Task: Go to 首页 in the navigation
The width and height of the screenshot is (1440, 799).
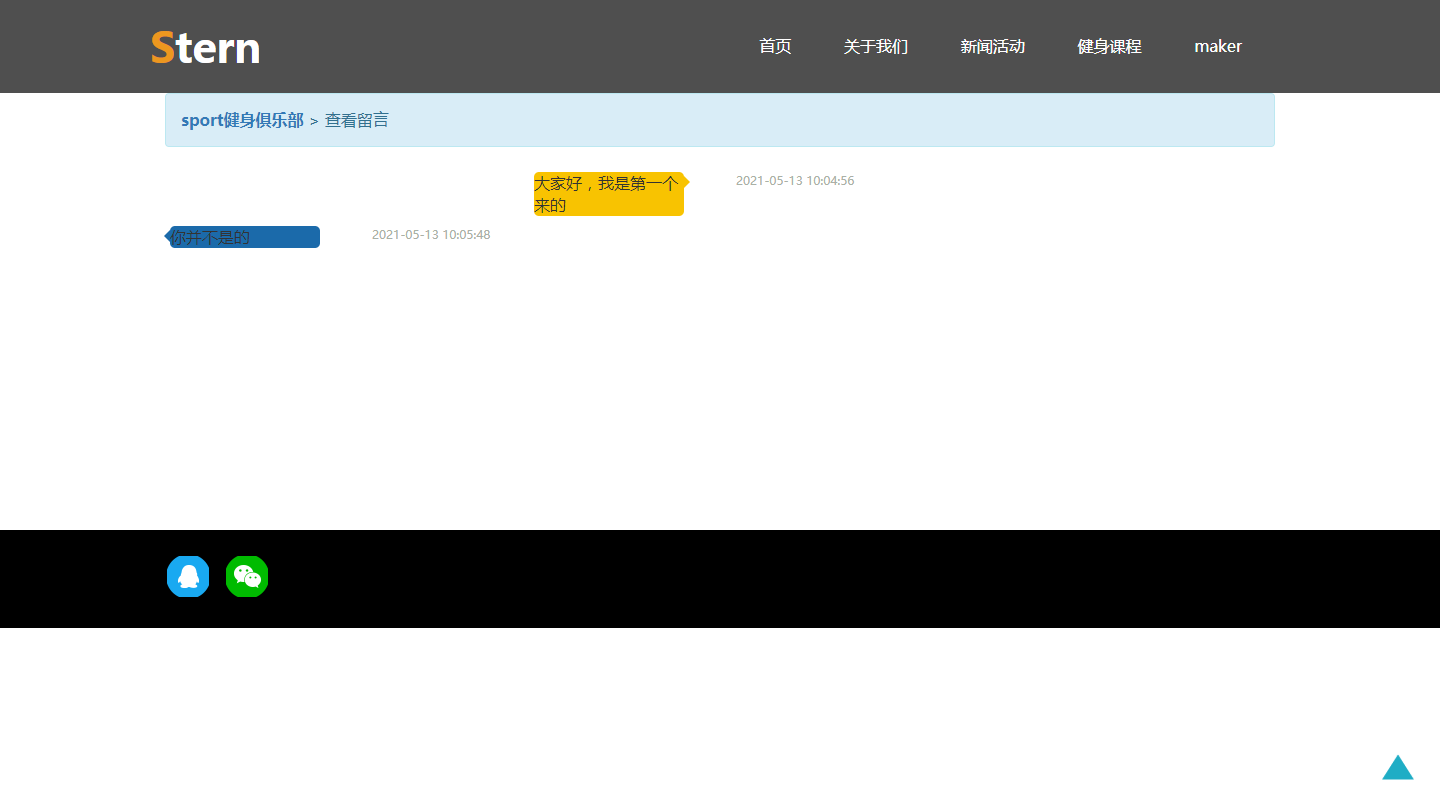Action: (x=775, y=46)
